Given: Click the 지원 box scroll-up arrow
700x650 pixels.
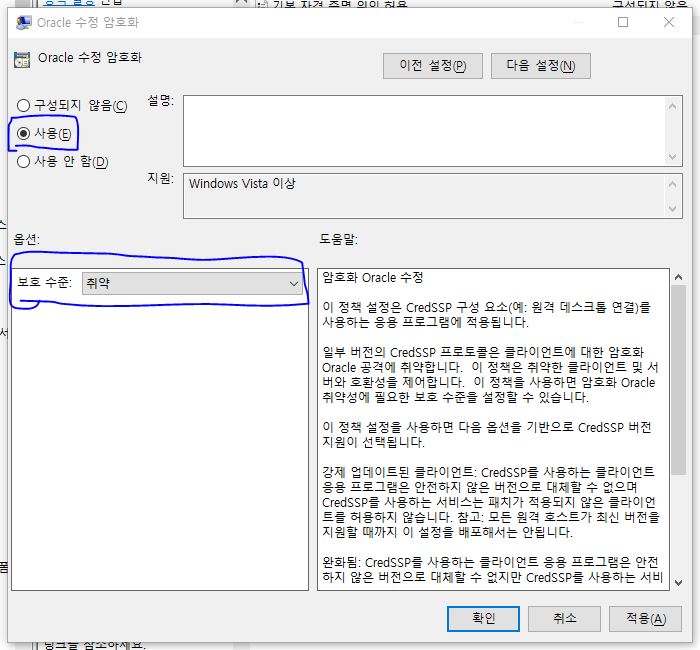Looking at the screenshot, I should pos(673,184).
